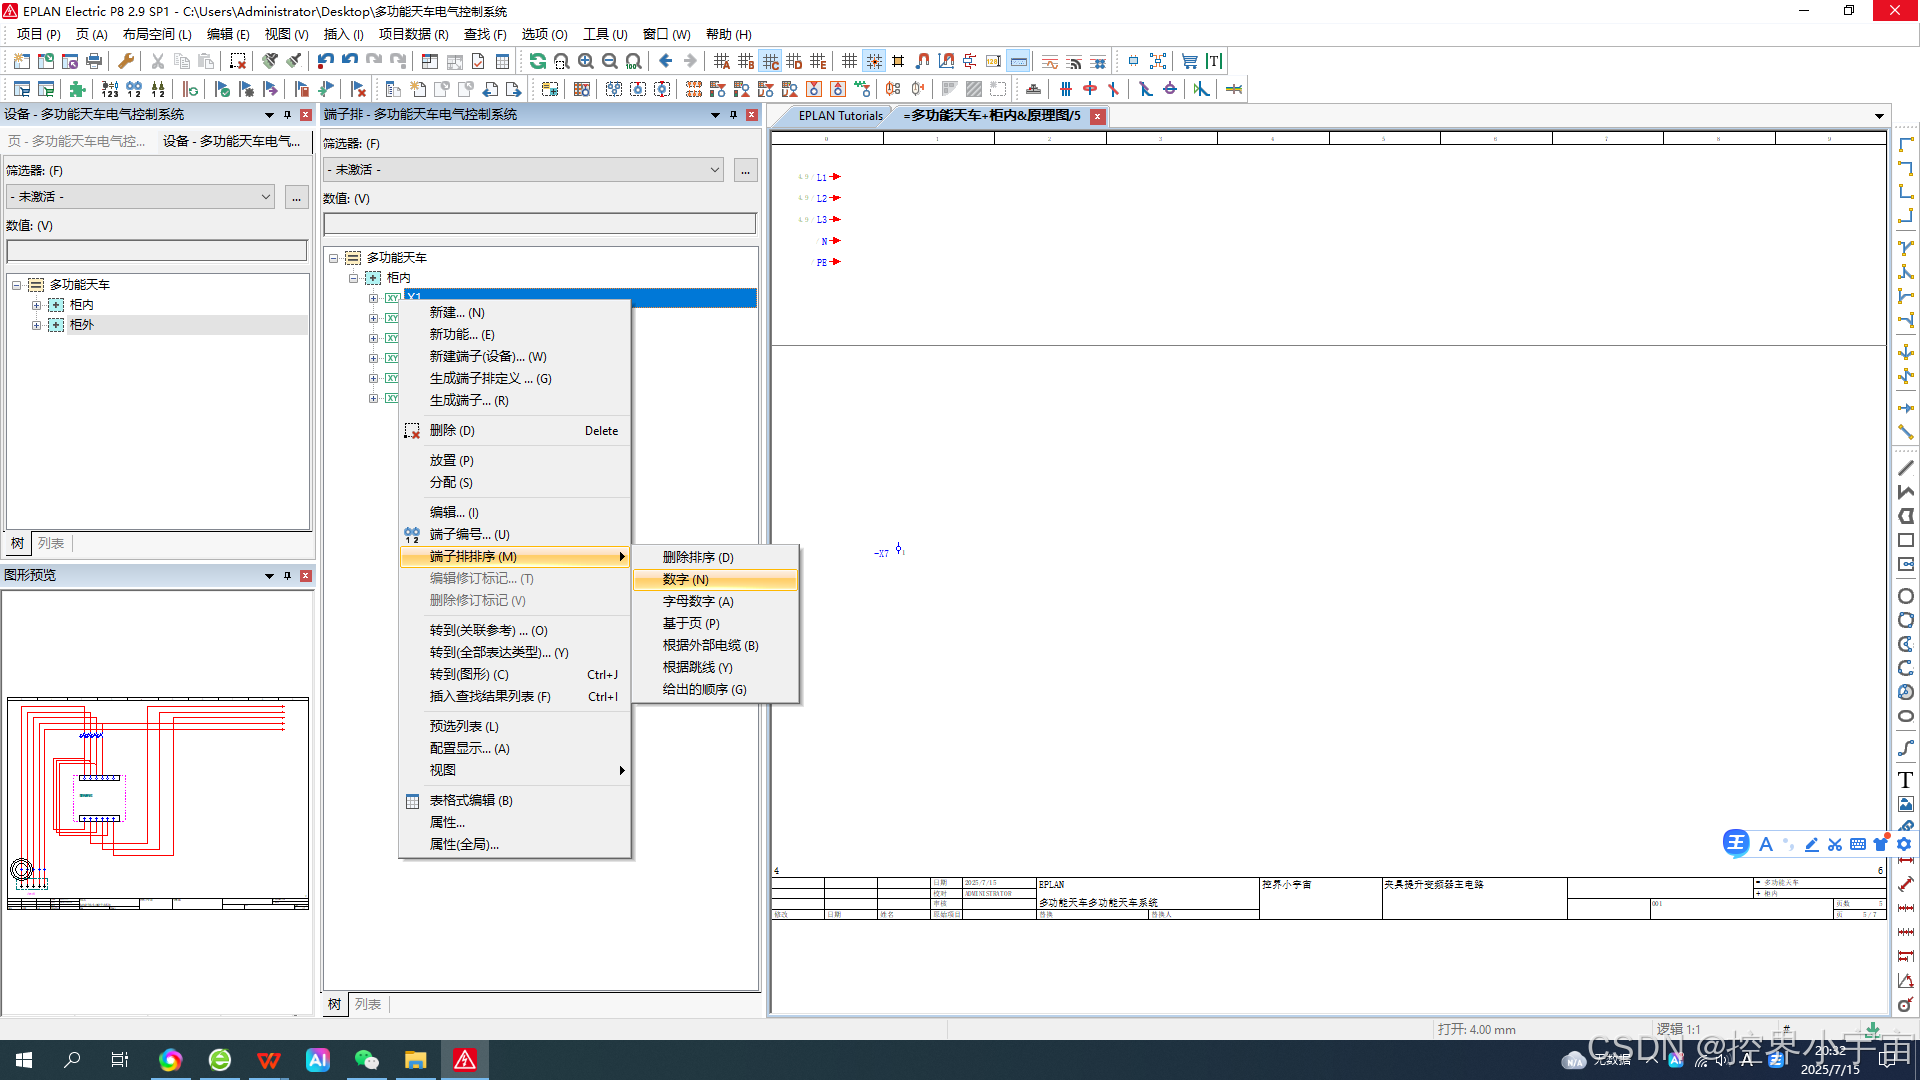The width and height of the screenshot is (1920, 1080).
Task: Select the rectangle tool in the right toolbar
Action: click(x=1906, y=540)
